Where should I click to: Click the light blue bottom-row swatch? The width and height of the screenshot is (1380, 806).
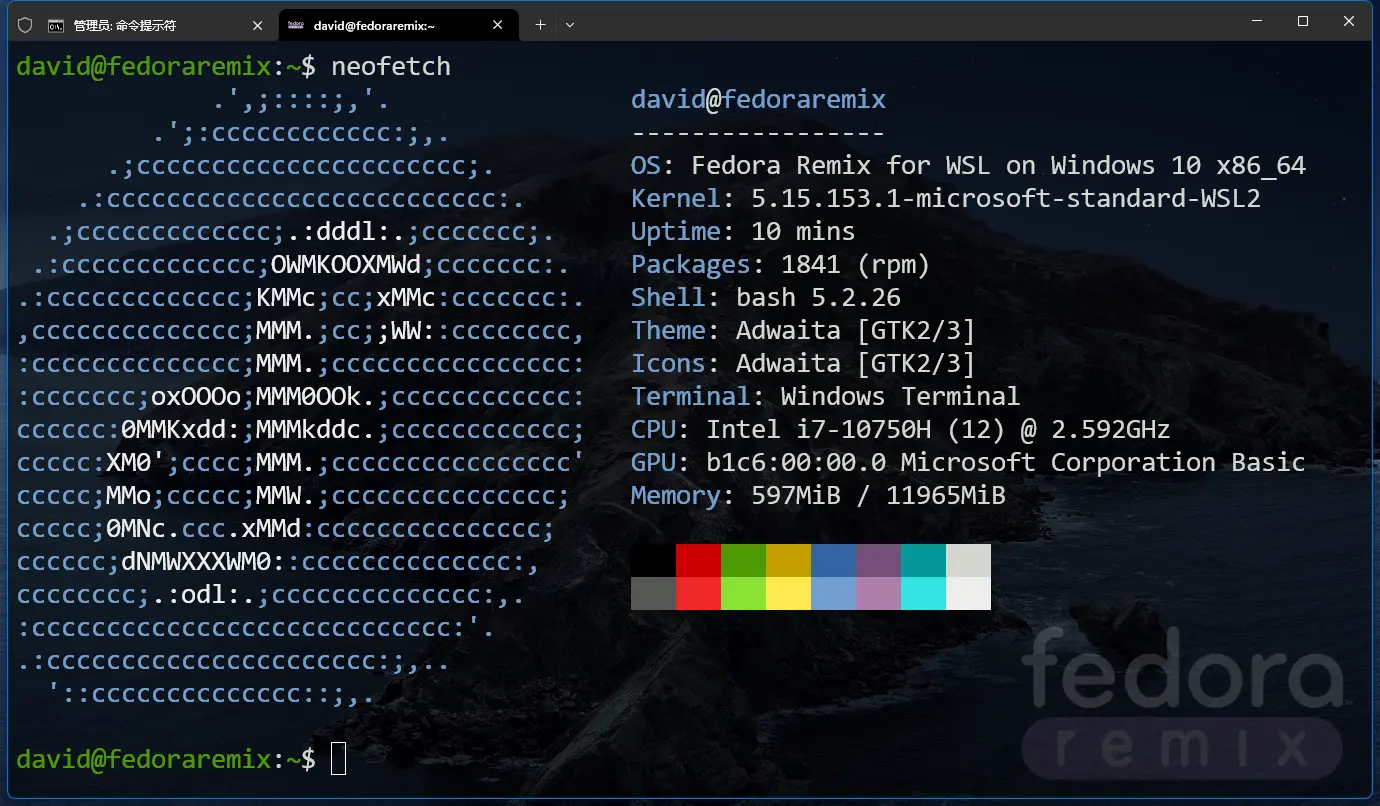point(833,593)
